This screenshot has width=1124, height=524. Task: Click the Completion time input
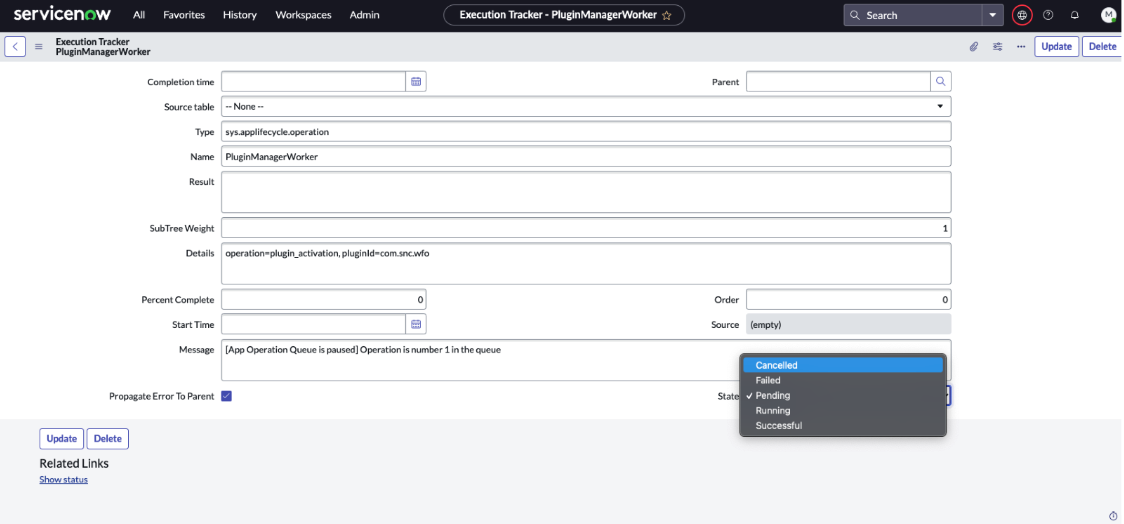tap(313, 82)
